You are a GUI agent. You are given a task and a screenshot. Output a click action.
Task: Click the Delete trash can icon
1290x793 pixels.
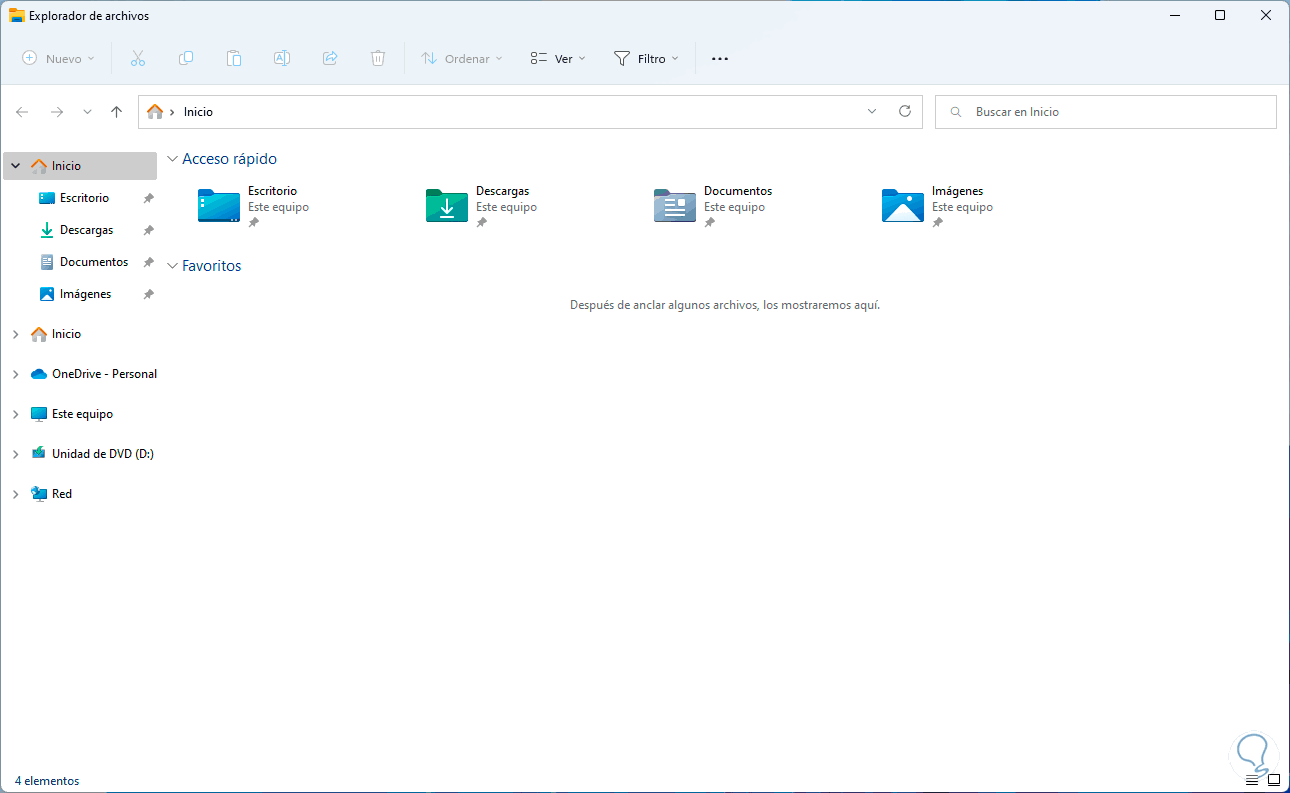(x=378, y=59)
